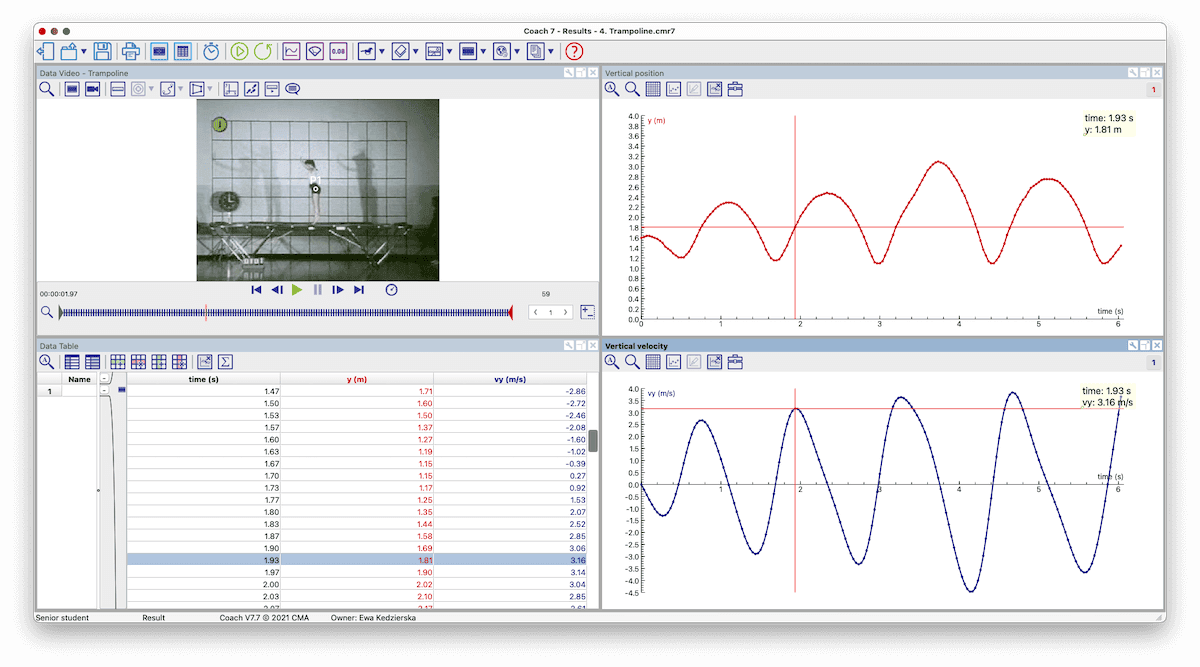Click the toolbox icon in Vertical position pane
The height and width of the screenshot is (667, 1200).
(x=736, y=89)
